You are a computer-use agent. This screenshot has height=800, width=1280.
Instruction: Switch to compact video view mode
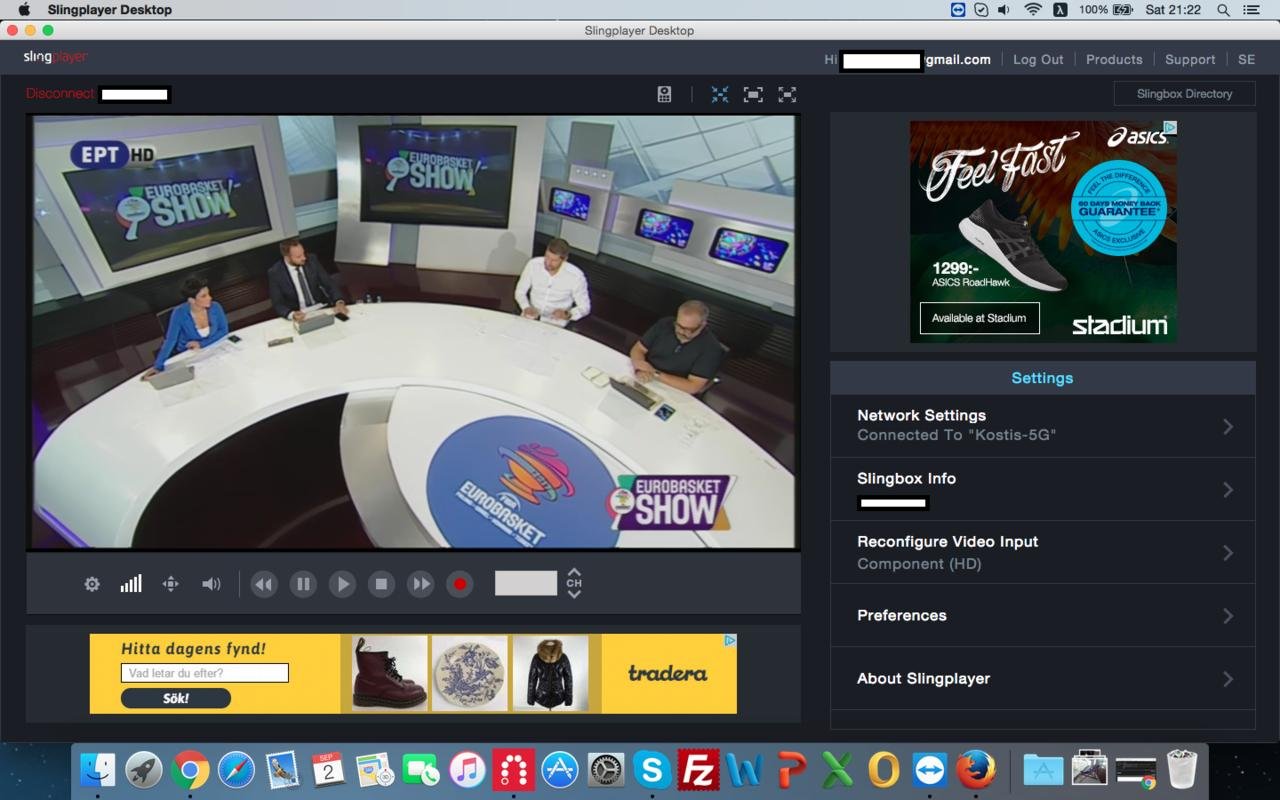[x=720, y=94]
